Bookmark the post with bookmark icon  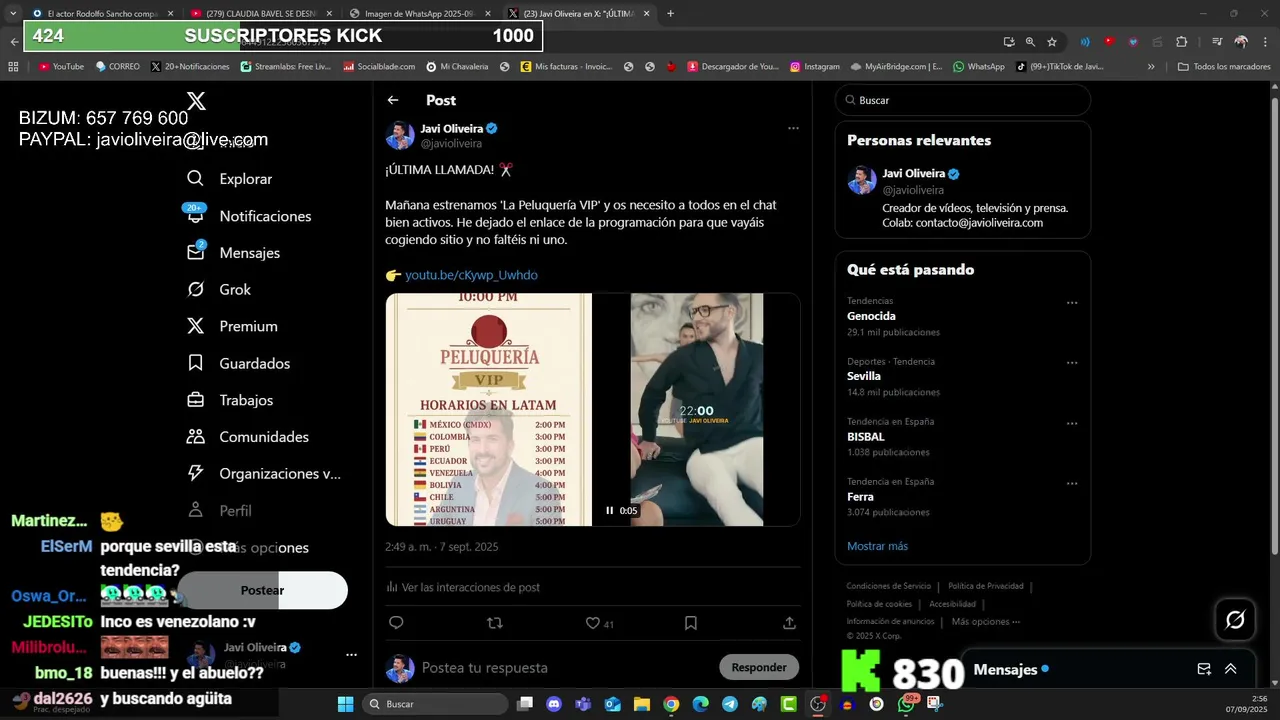pos(690,623)
